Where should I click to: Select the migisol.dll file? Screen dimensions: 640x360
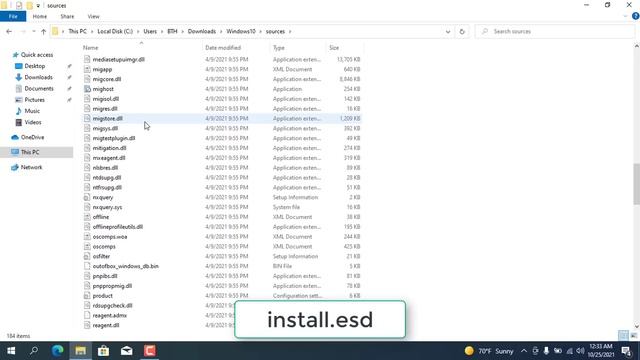(x=106, y=99)
